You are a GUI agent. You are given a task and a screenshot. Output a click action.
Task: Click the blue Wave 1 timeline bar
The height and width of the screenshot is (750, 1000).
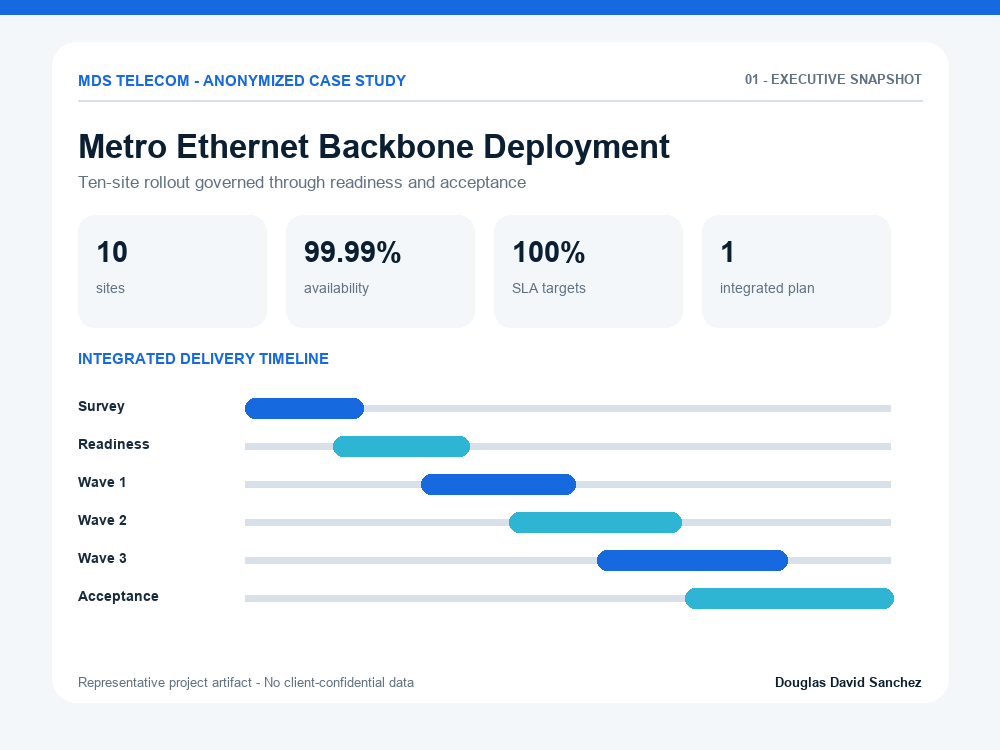coord(498,484)
